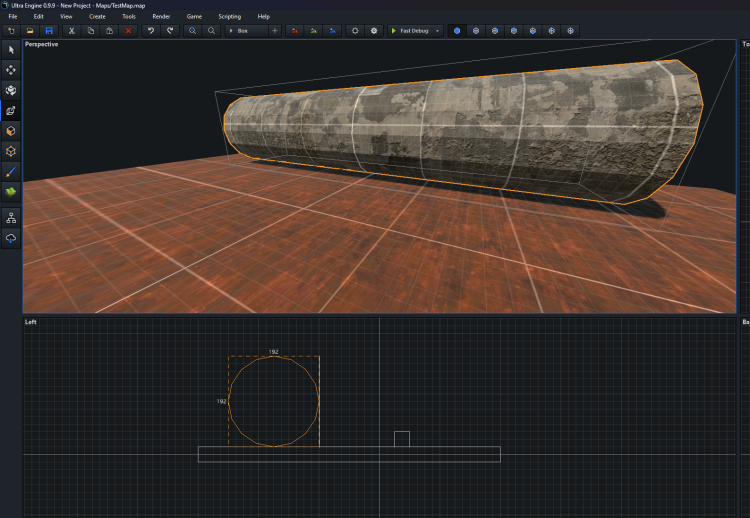This screenshot has width=750, height=518.
Task: Toggle the highlighted first view mode button
Action: coord(457,31)
